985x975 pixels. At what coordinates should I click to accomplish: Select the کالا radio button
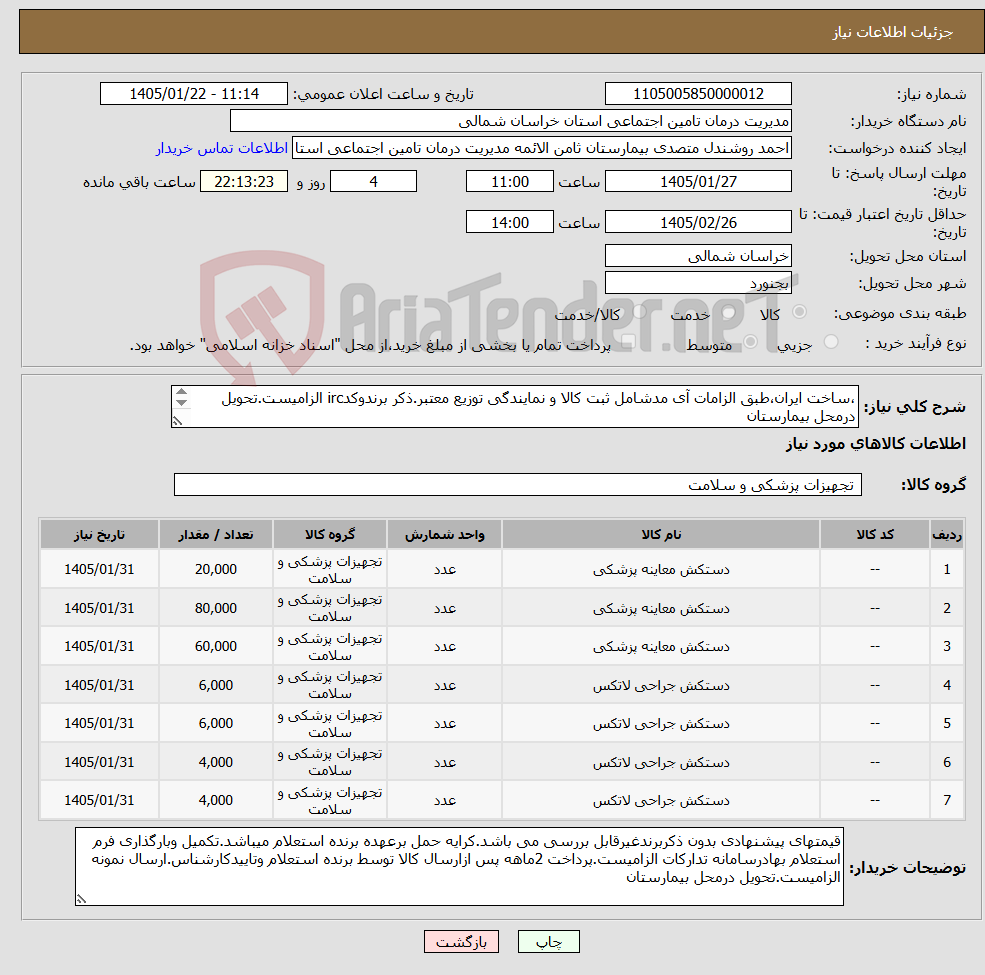(800, 312)
